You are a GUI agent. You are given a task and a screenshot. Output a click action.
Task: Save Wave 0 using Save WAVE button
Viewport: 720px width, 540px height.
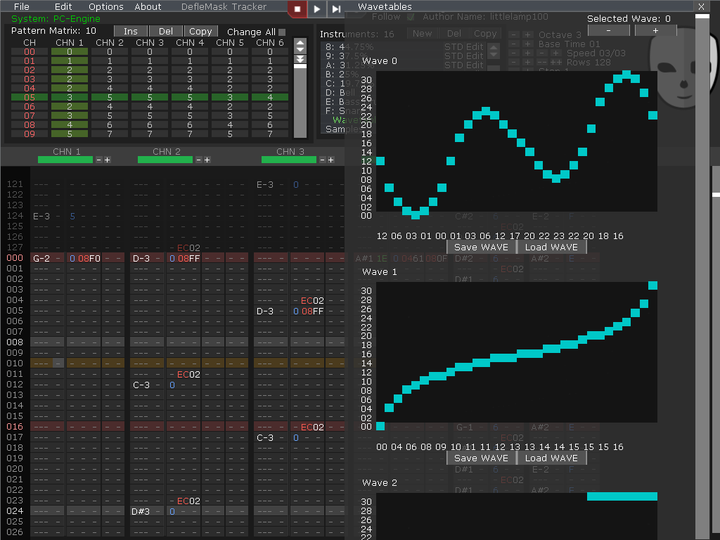(480, 247)
